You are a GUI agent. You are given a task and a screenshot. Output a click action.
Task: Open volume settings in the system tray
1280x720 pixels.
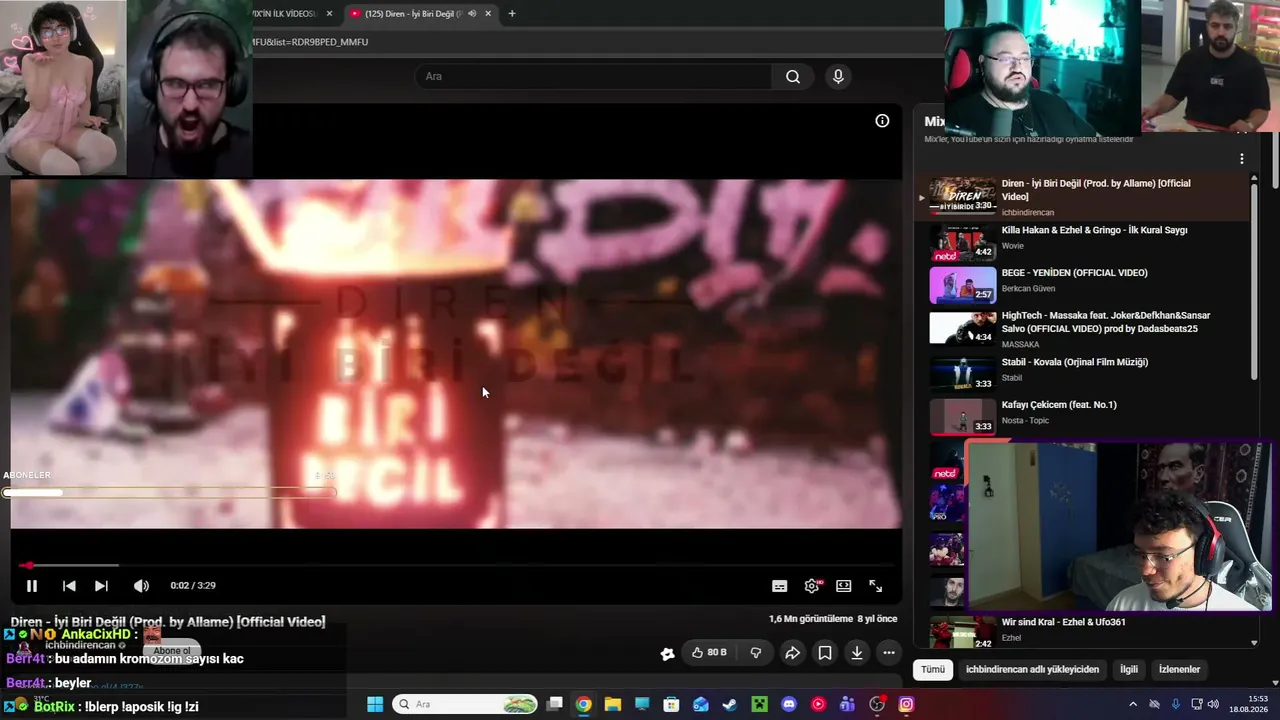(x=1211, y=704)
